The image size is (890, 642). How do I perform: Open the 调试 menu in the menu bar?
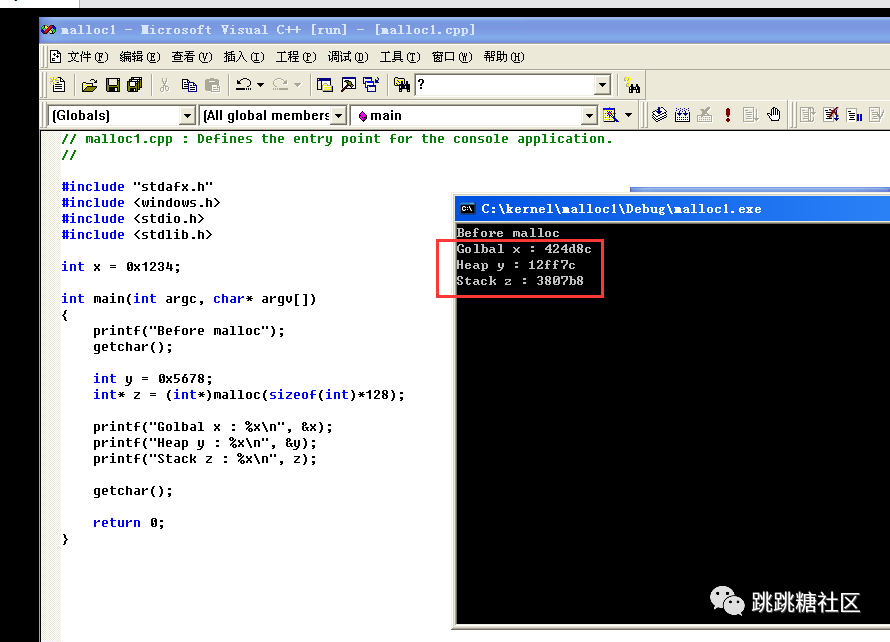click(x=348, y=57)
